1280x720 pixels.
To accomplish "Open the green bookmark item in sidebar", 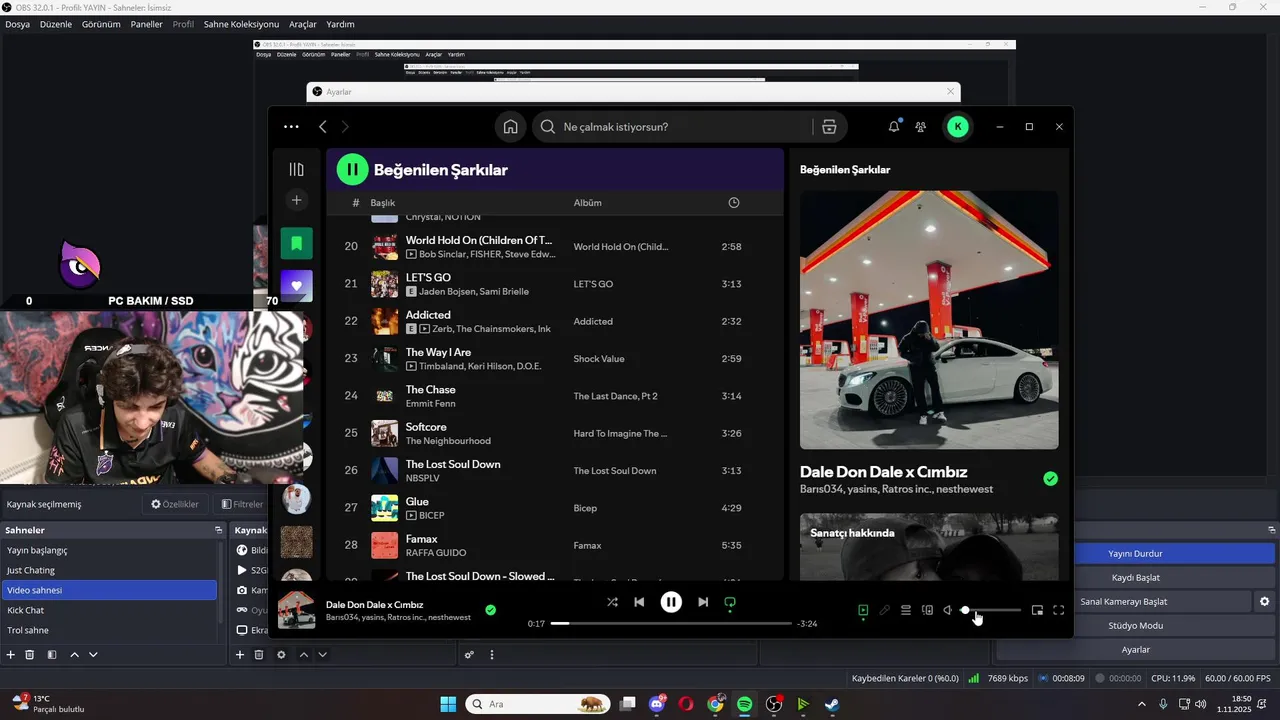I will (296, 243).
